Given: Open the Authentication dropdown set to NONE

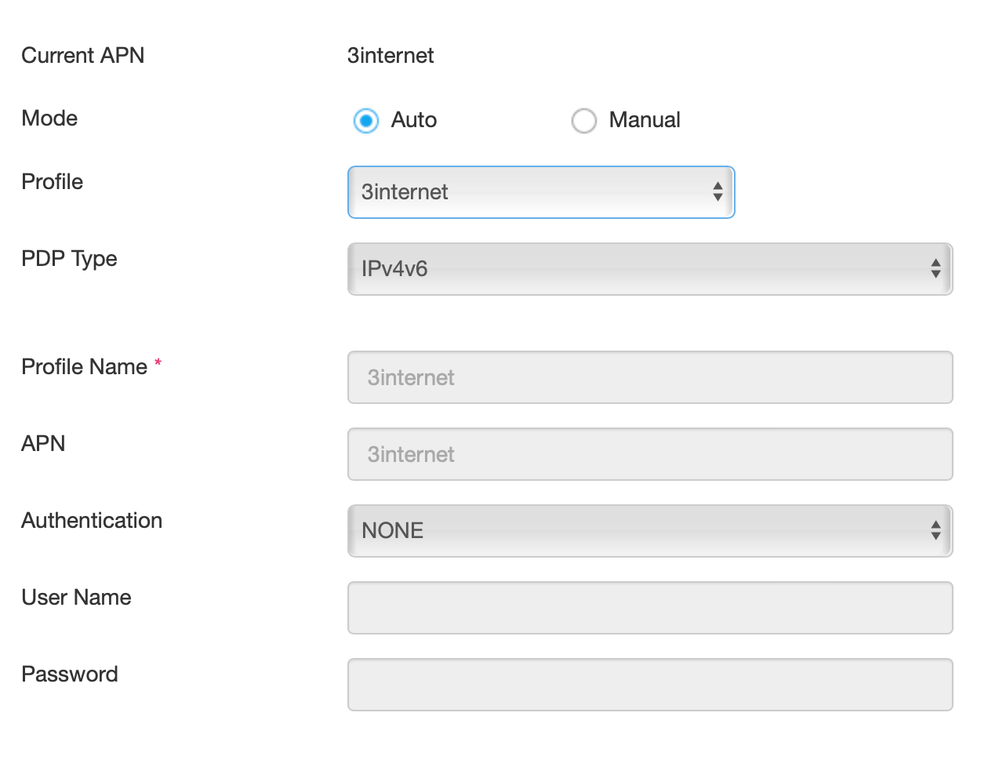Looking at the screenshot, I should 640,531.
